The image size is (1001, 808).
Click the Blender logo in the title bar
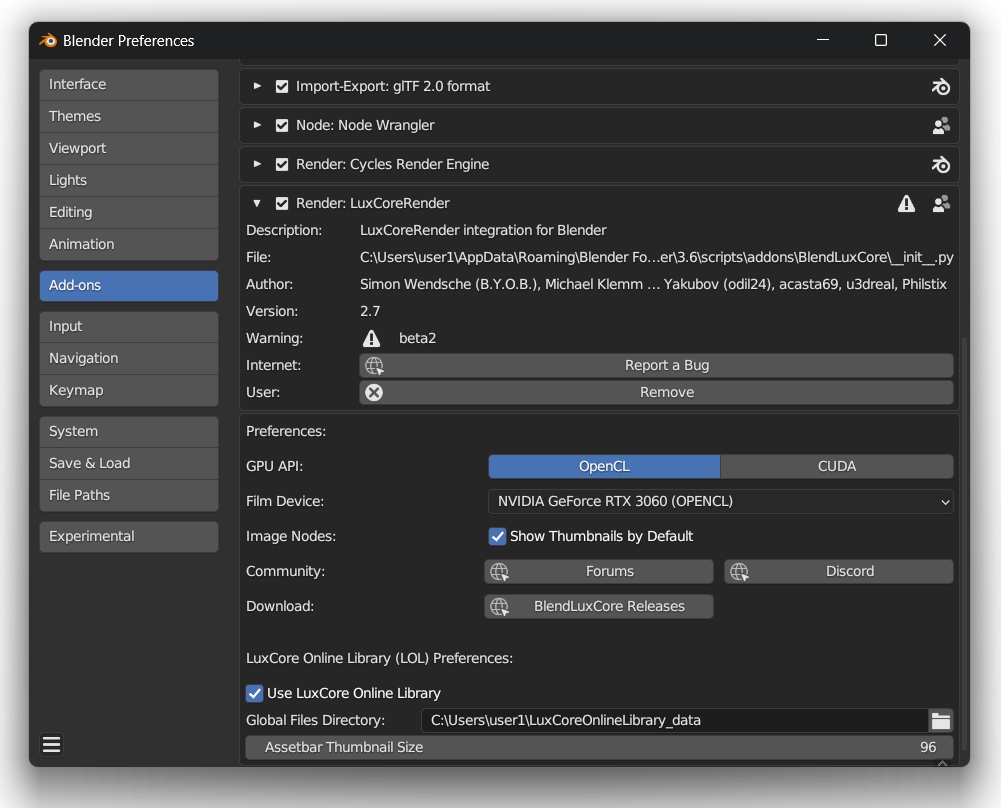point(48,41)
